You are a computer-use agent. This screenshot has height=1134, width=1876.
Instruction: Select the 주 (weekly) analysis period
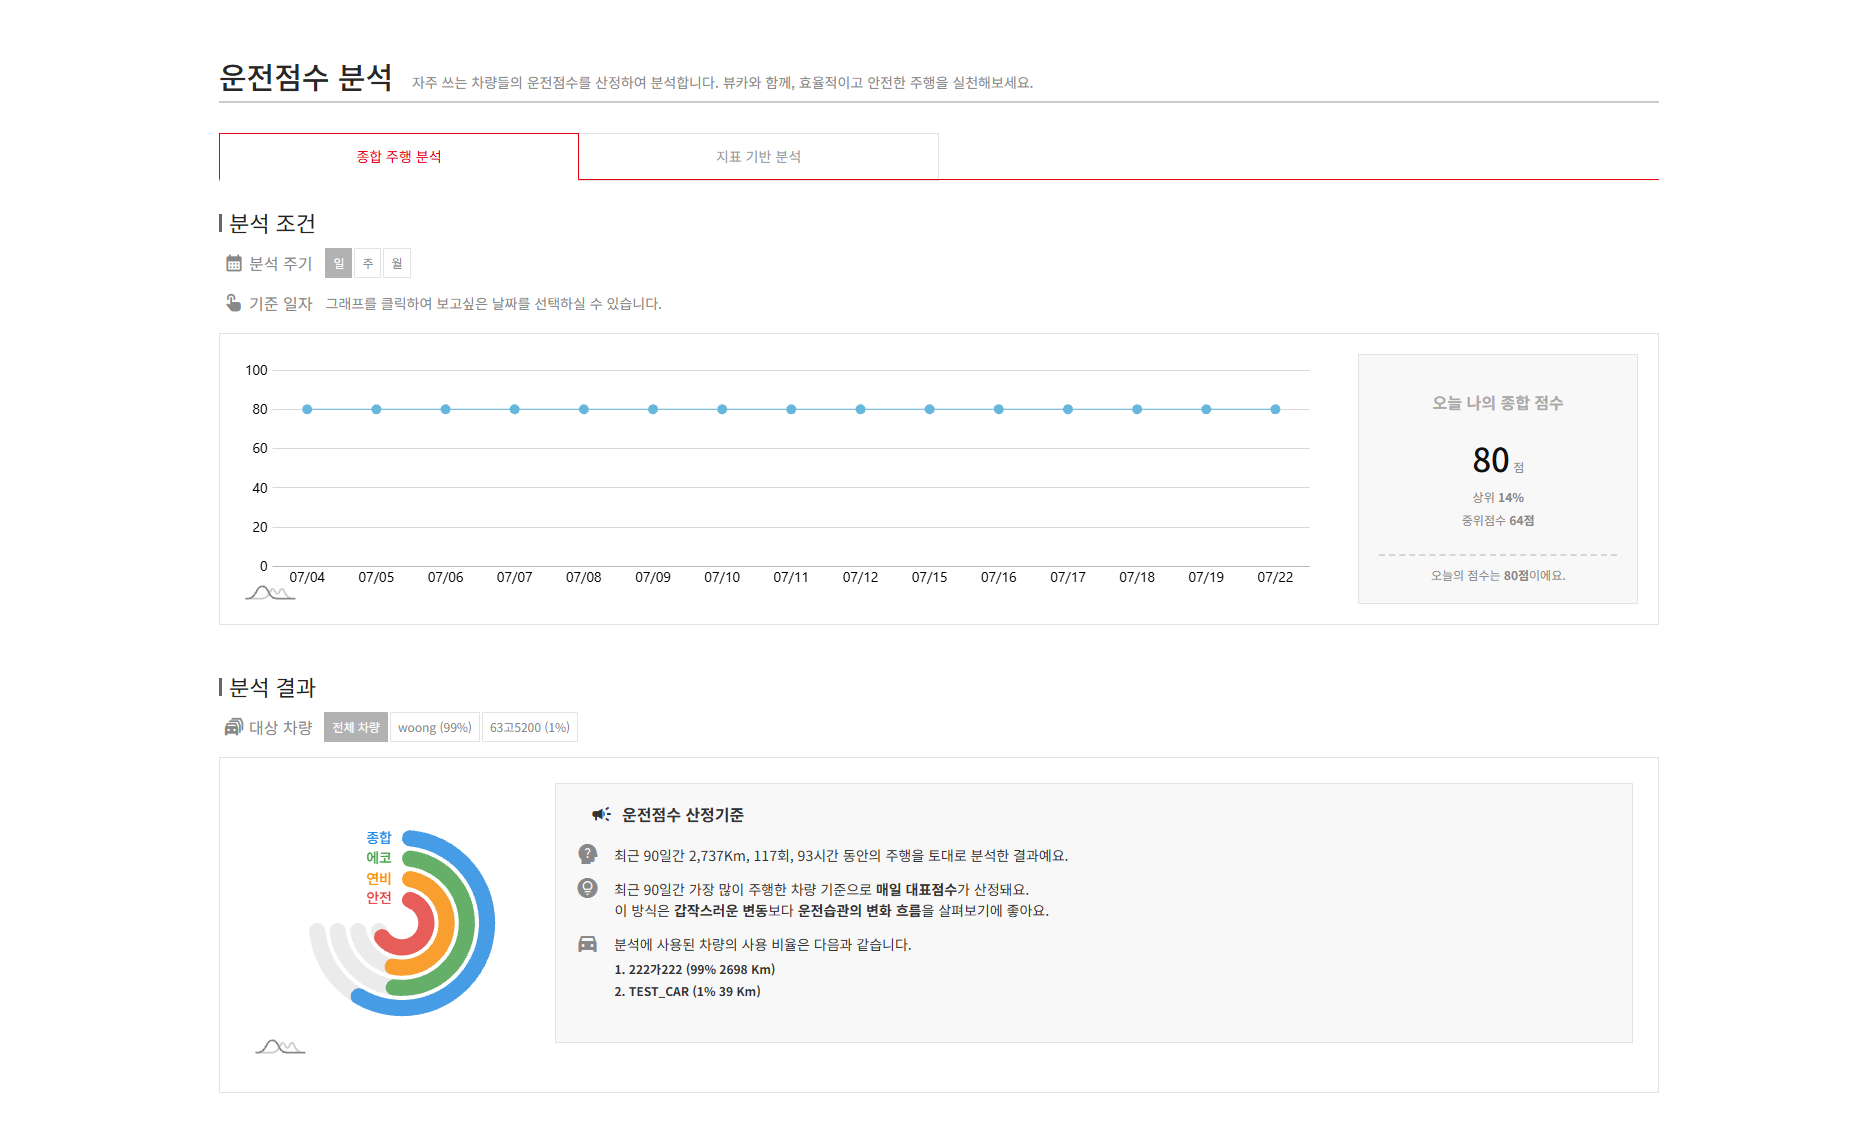[x=368, y=263]
